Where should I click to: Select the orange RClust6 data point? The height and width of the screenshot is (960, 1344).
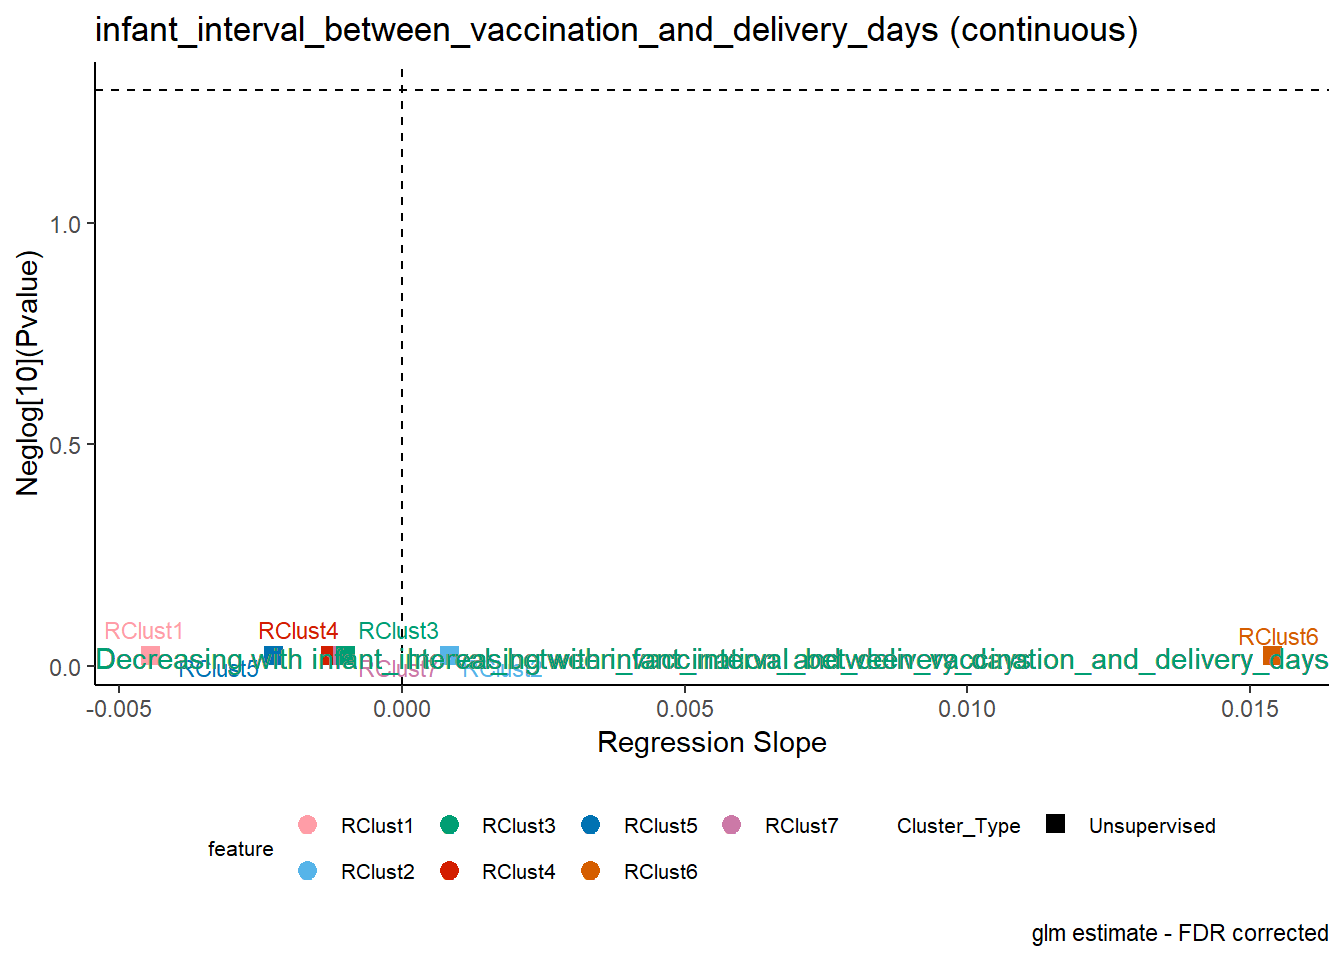pyautogui.click(x=1272, y=656)
